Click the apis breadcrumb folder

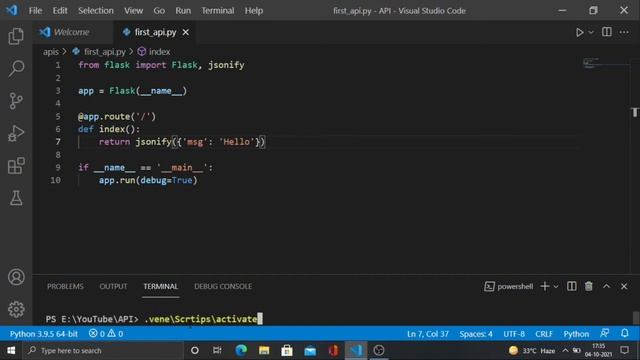pos(51,52)
